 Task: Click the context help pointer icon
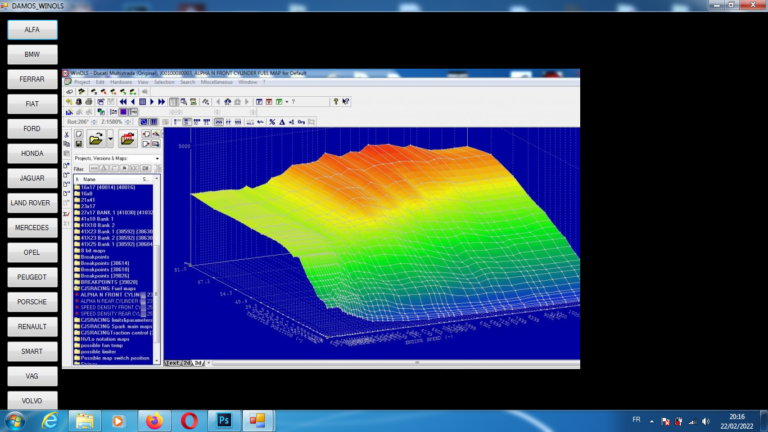point(346,101)
